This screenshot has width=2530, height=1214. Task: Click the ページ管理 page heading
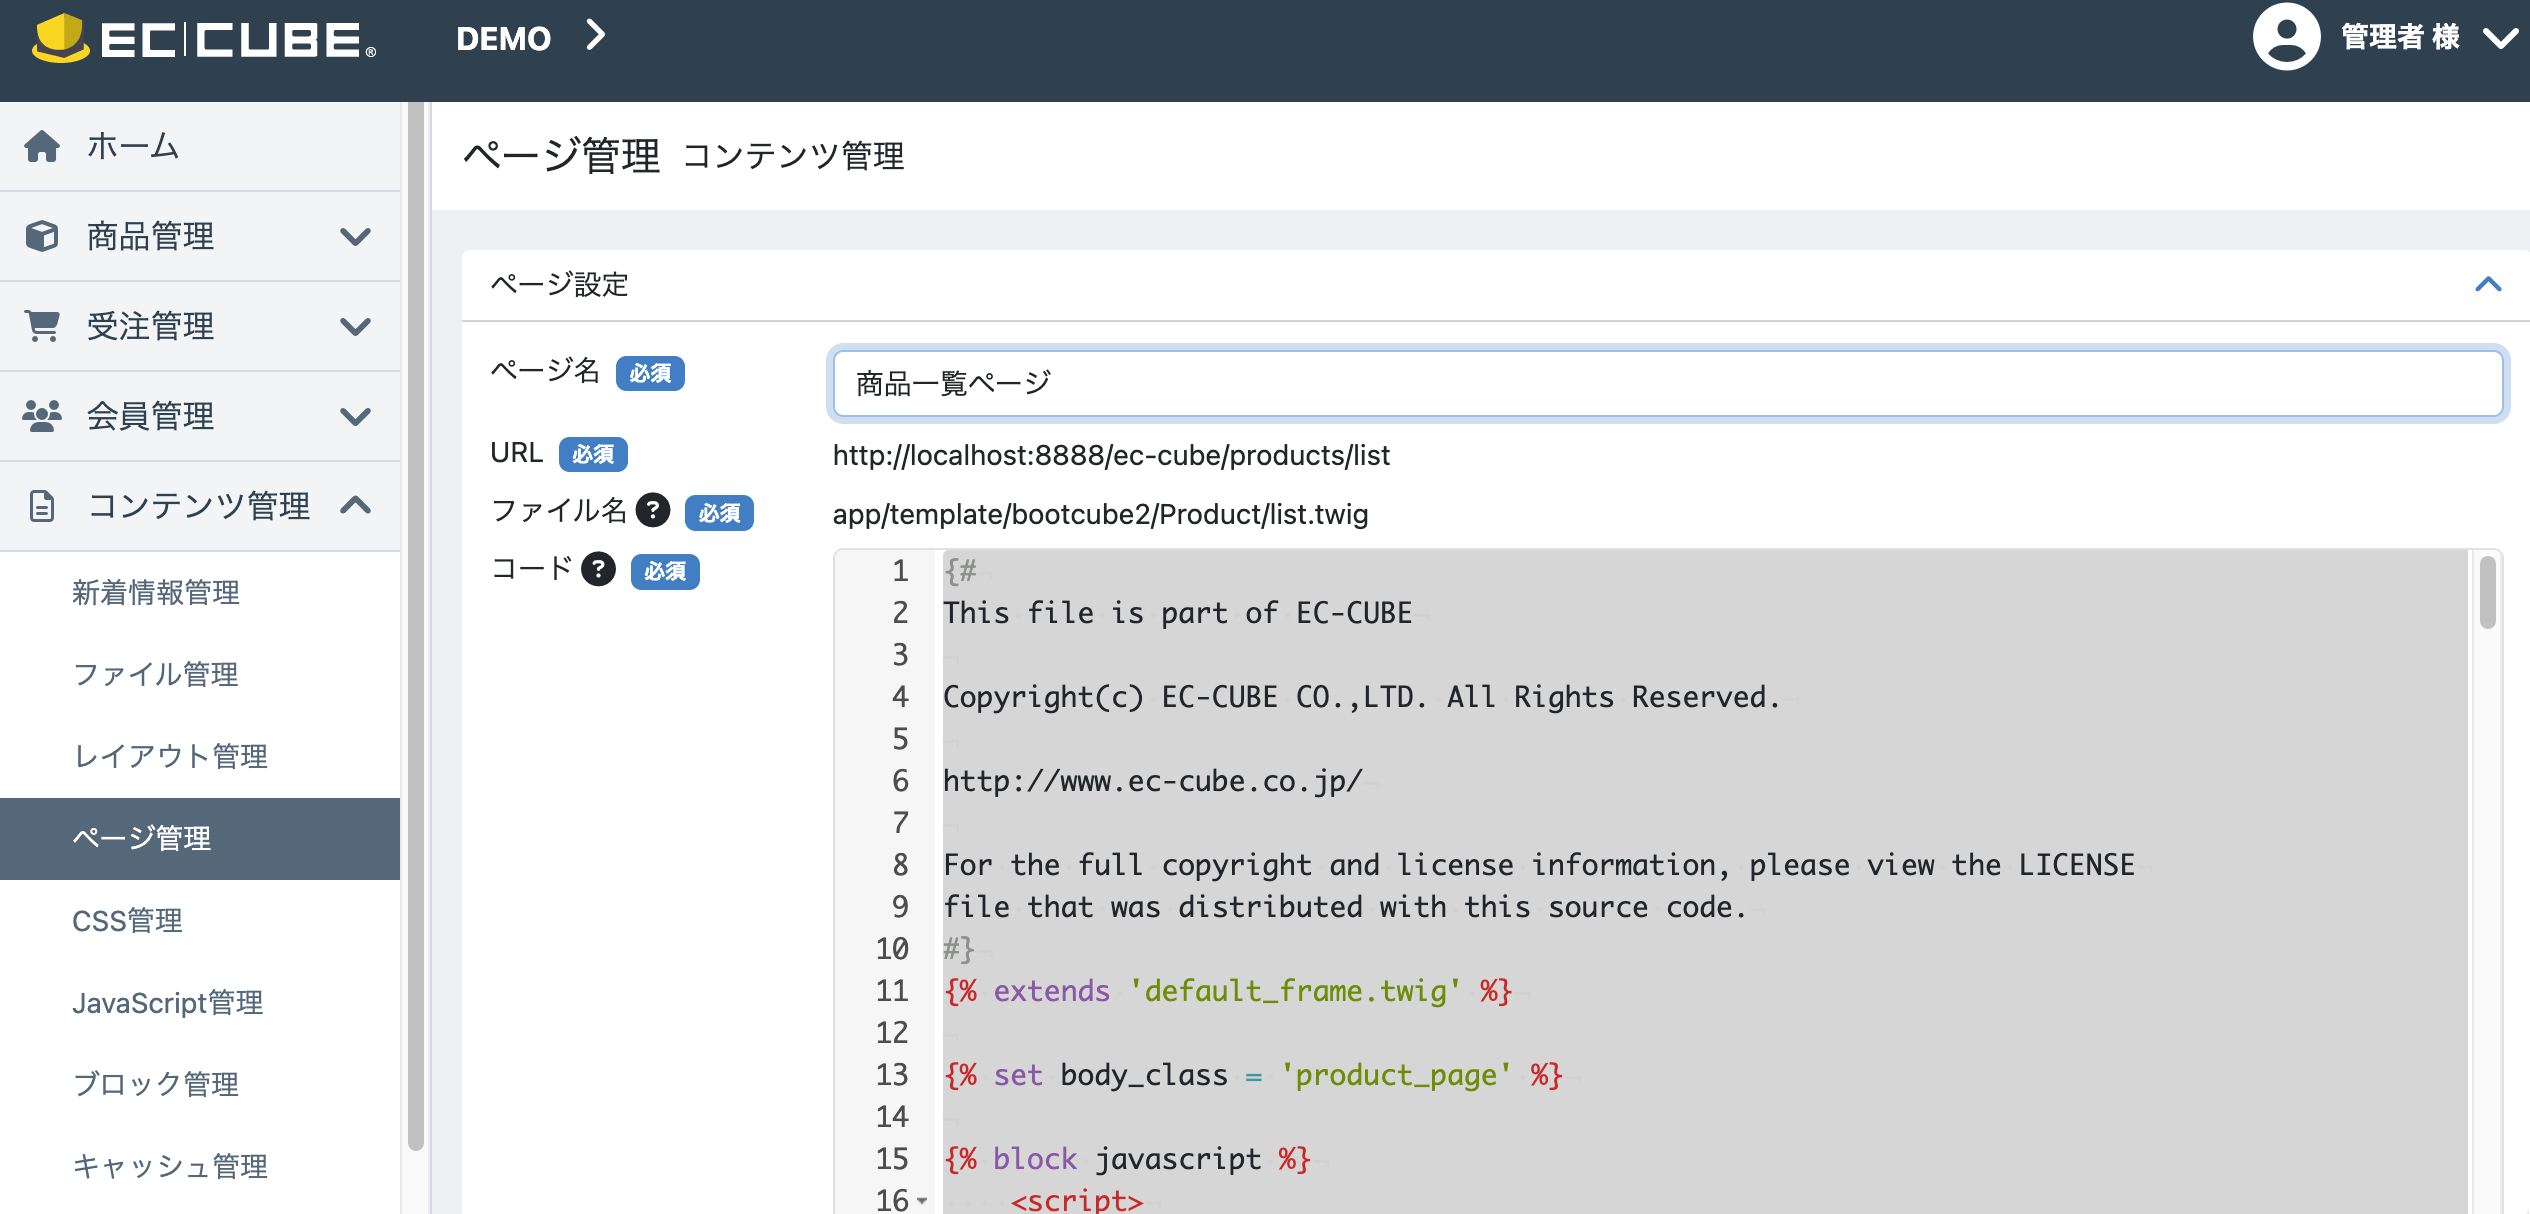point(561,156)
